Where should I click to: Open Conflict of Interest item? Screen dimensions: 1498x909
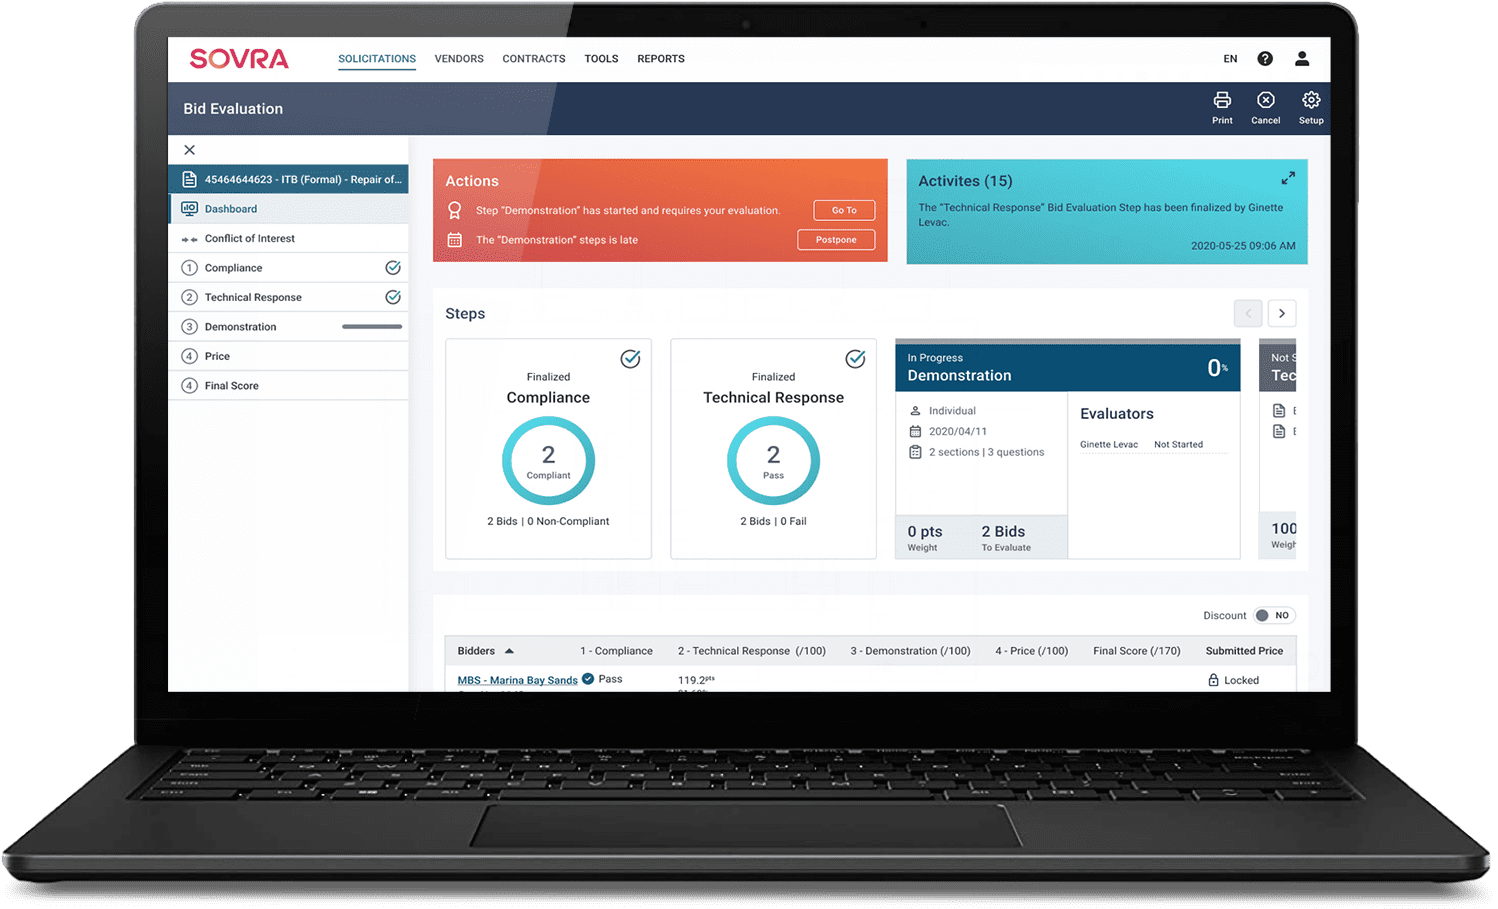pos(288,238)
